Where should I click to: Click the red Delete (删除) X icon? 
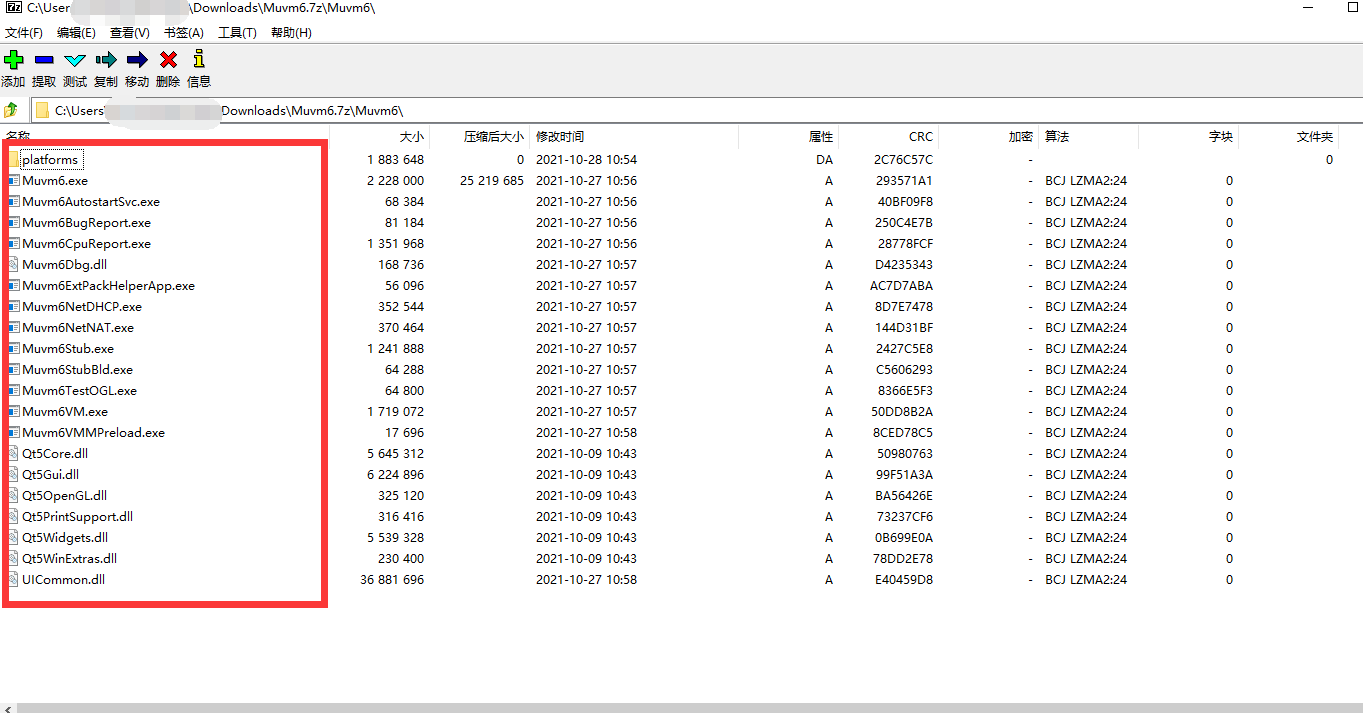click(168, 60)
